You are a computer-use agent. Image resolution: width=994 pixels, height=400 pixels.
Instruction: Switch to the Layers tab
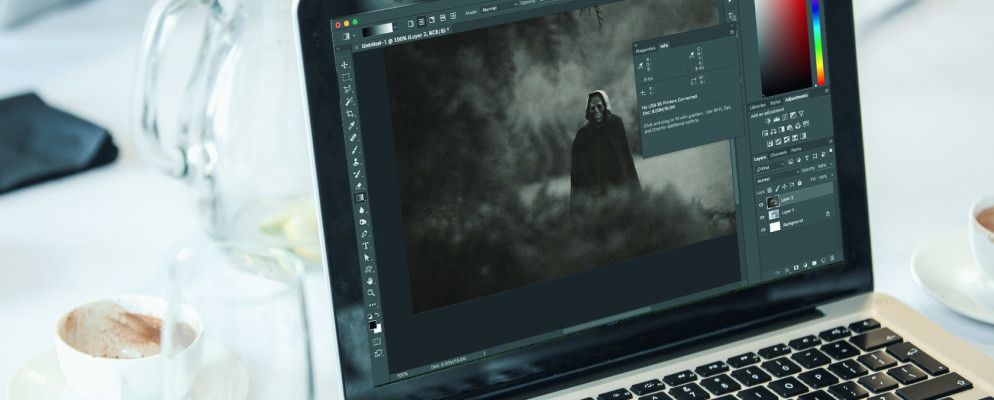click(759, 158)
